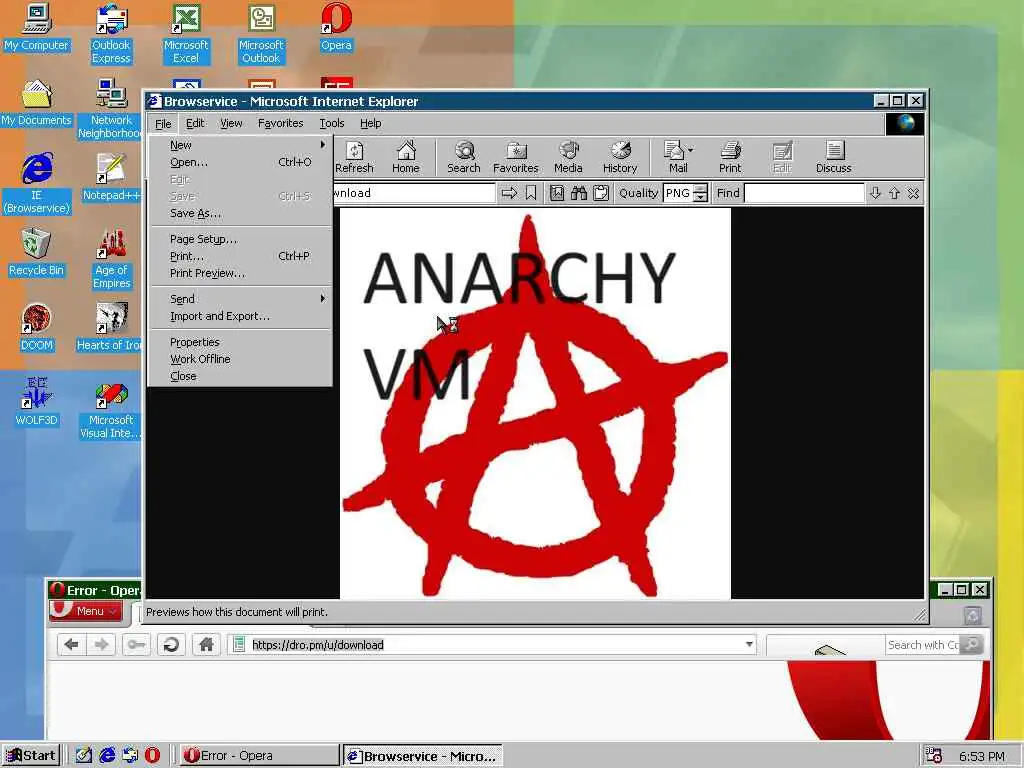Click the Opera URL address field
Viewport: 1024px width, 768px height.
pyautogui.click(x=491, y=645)
